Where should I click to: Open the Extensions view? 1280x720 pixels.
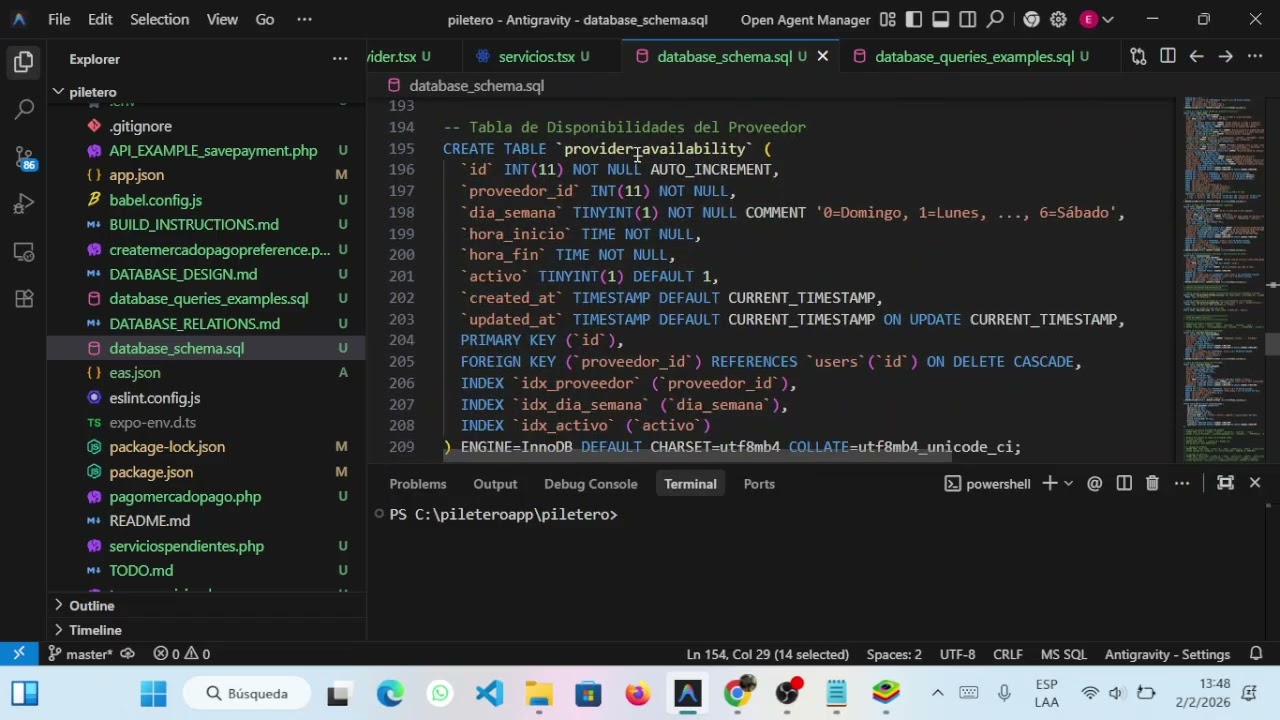[24, 299]
